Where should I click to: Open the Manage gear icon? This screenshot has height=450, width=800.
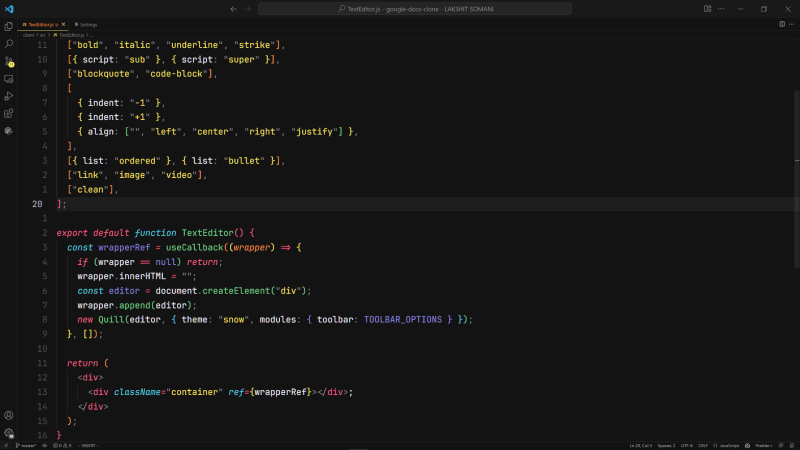click(x=9, y=433)
